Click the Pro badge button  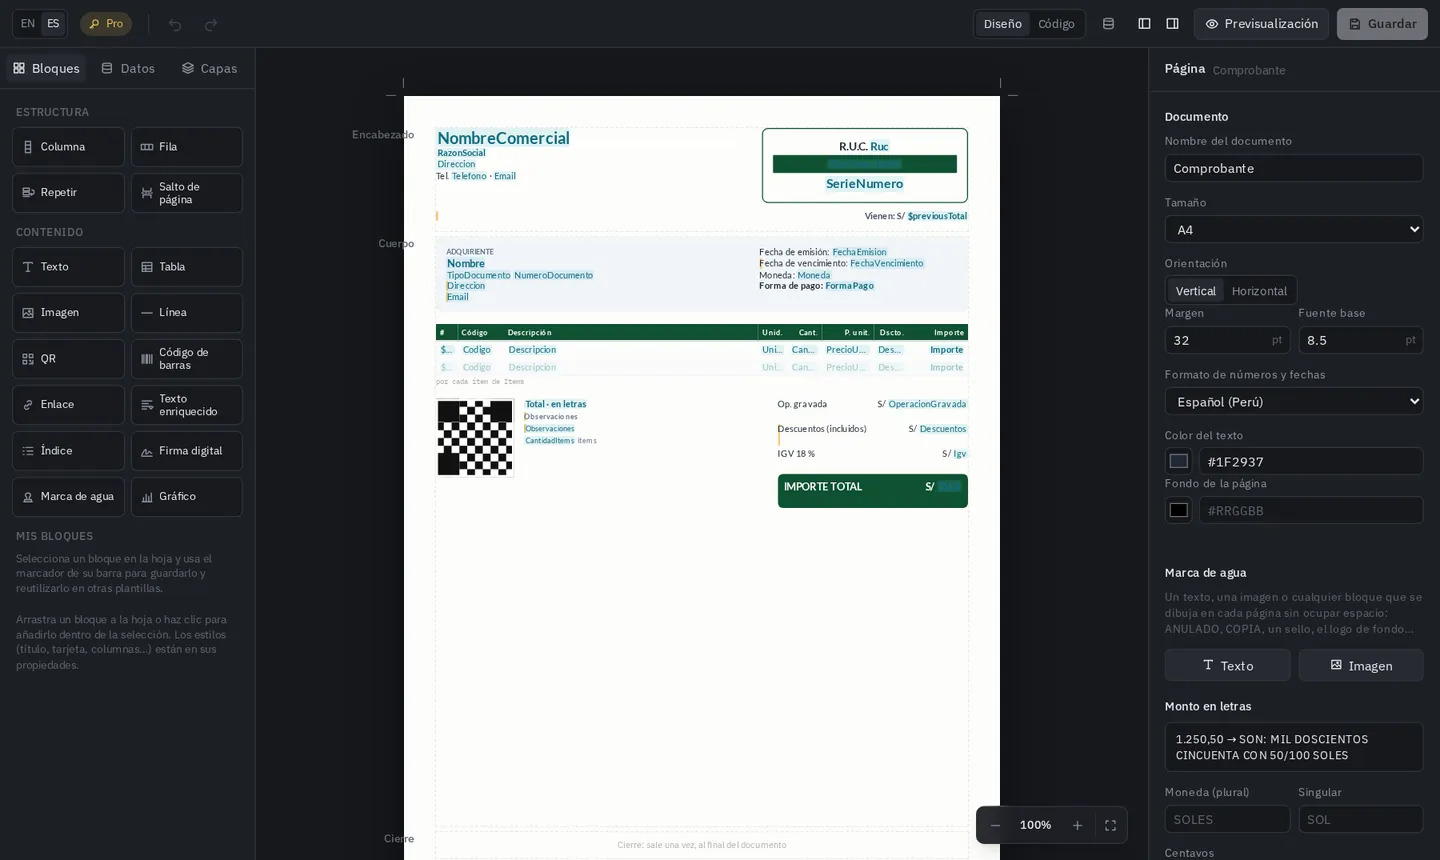[x=106, y=24]
